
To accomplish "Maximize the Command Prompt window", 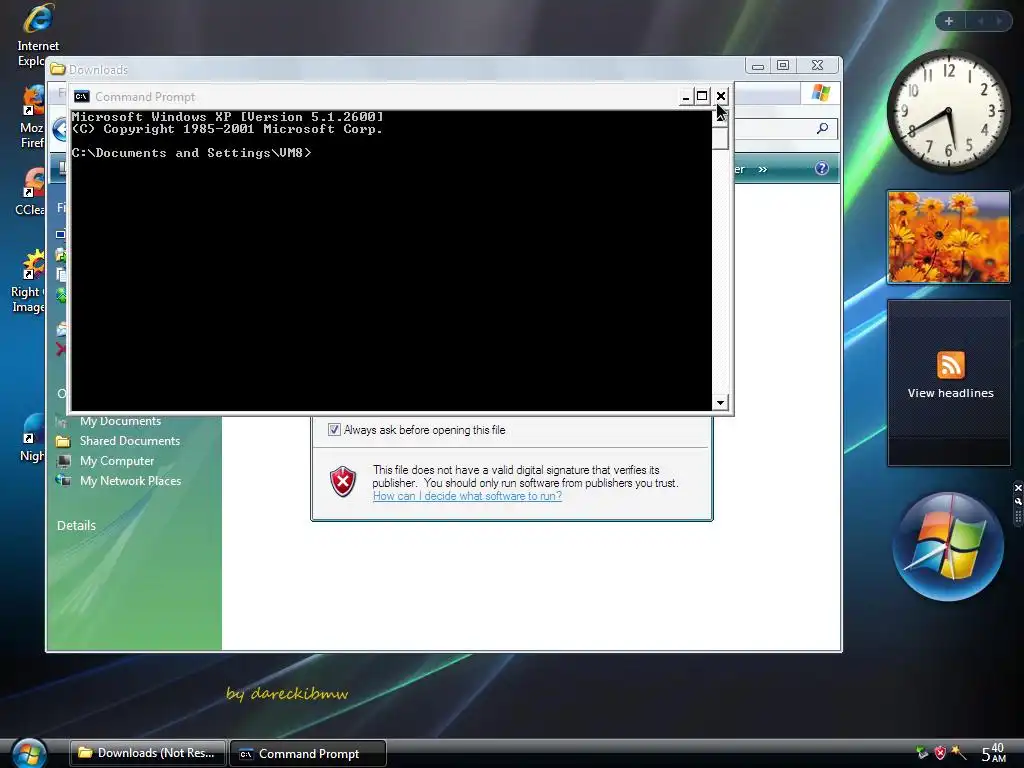I will coord(702,97).
